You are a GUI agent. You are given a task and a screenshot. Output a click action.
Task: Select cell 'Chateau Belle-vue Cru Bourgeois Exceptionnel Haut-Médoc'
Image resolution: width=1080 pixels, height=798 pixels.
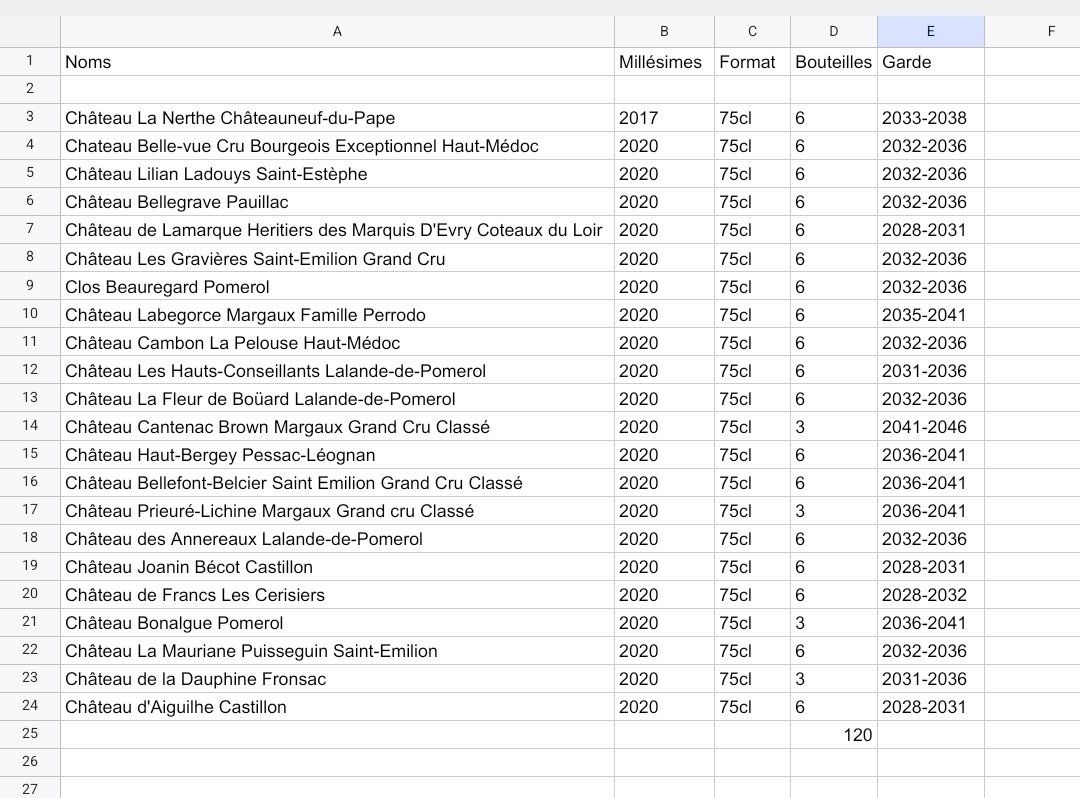pos(337,146)
